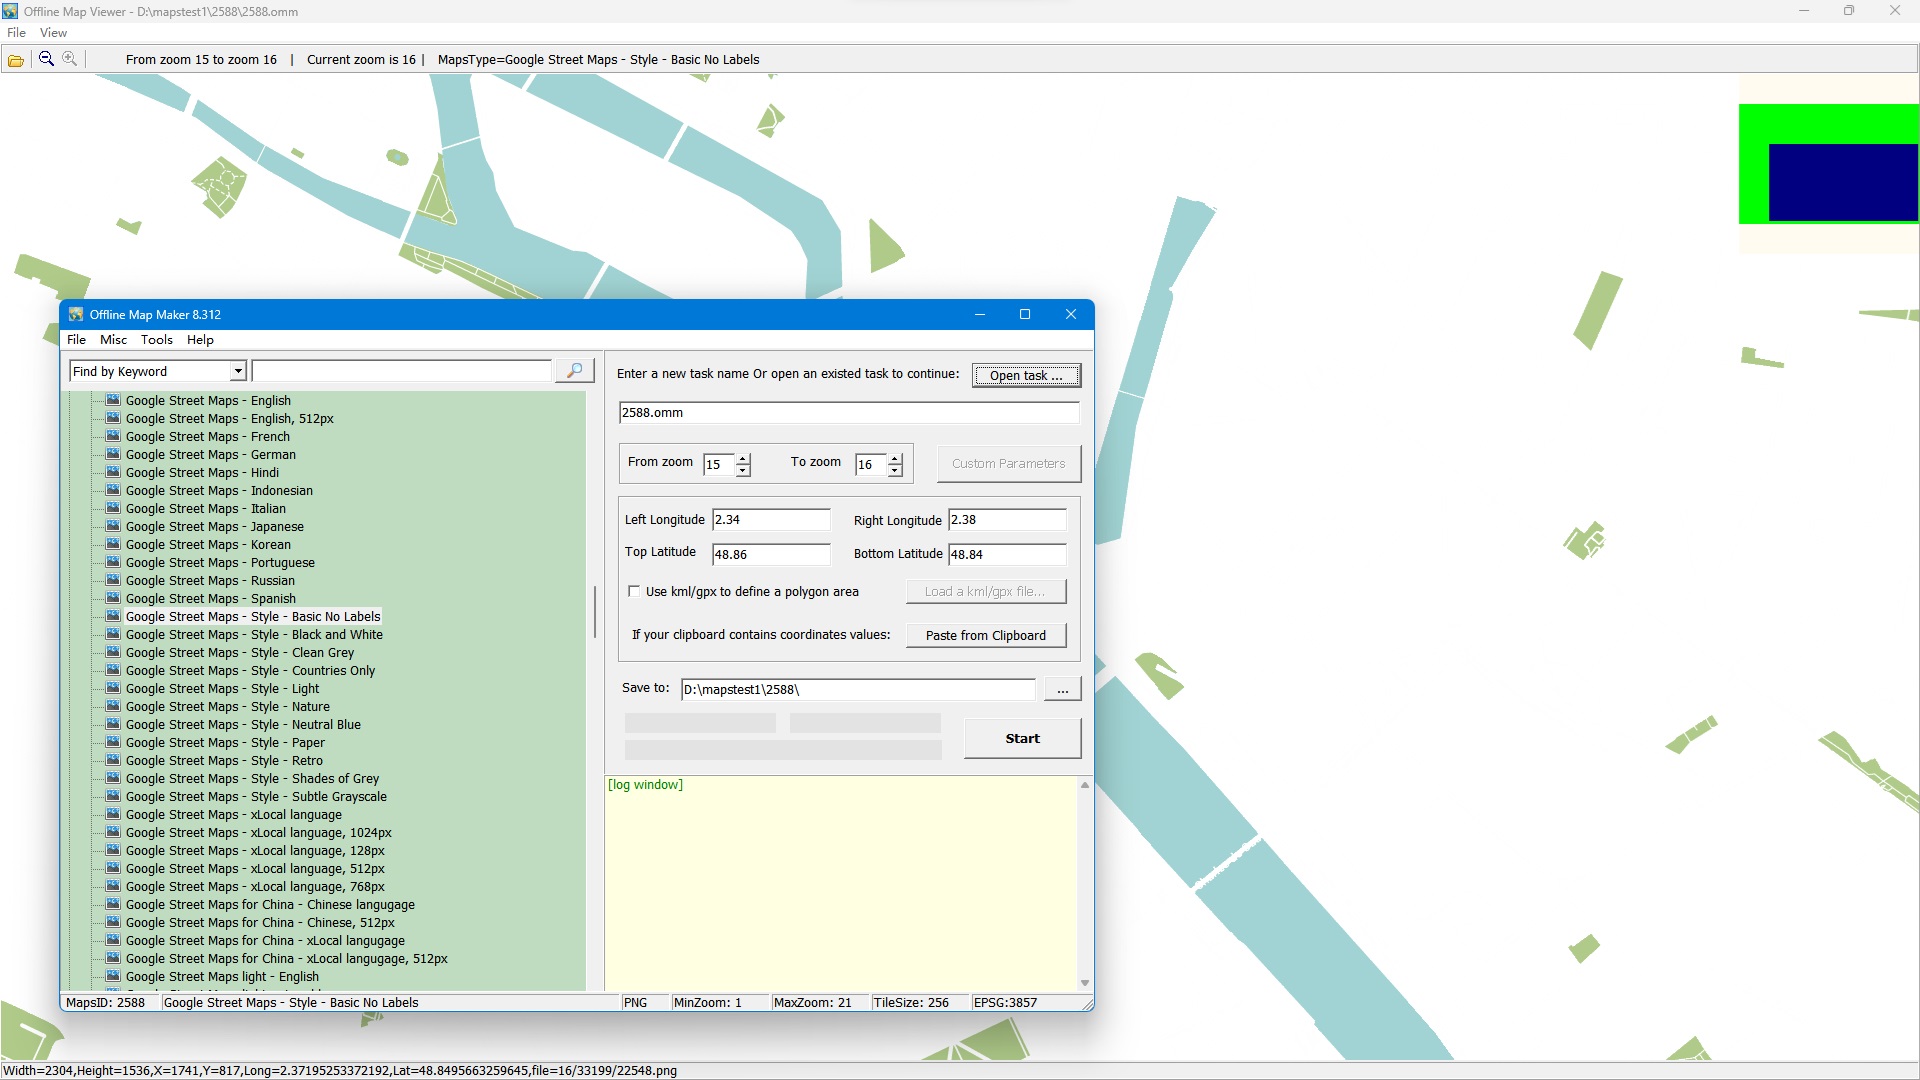Click Offline Map Maker title bar app icon
This screenshot has height=1080, width=1920.
click(x=76, y=314)
